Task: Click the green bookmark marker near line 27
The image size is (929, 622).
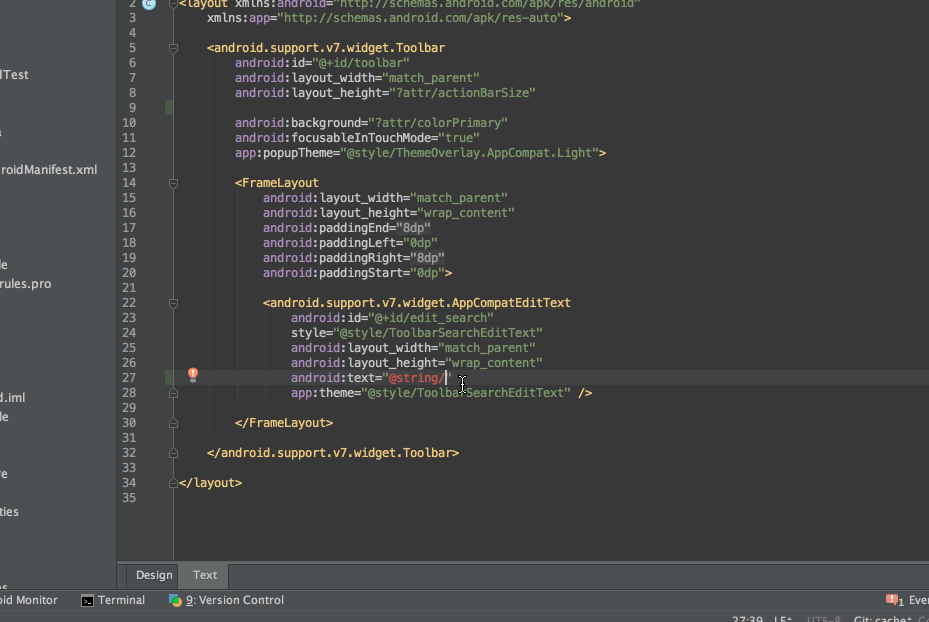Action: coord(168,375)
